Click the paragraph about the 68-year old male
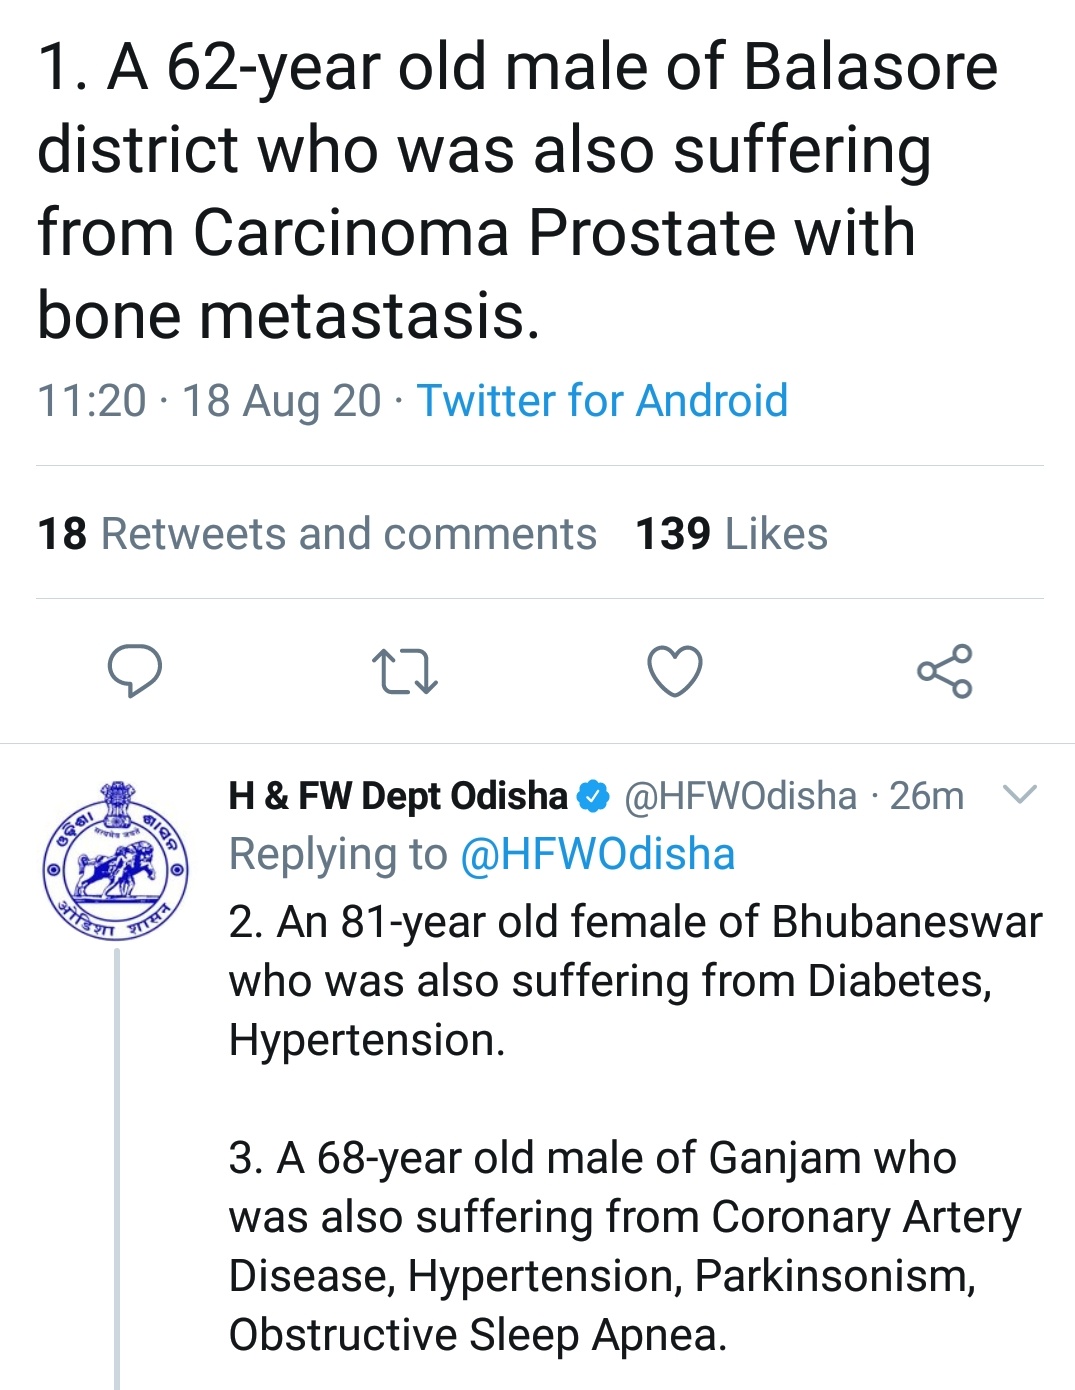 coord(625,1246)
